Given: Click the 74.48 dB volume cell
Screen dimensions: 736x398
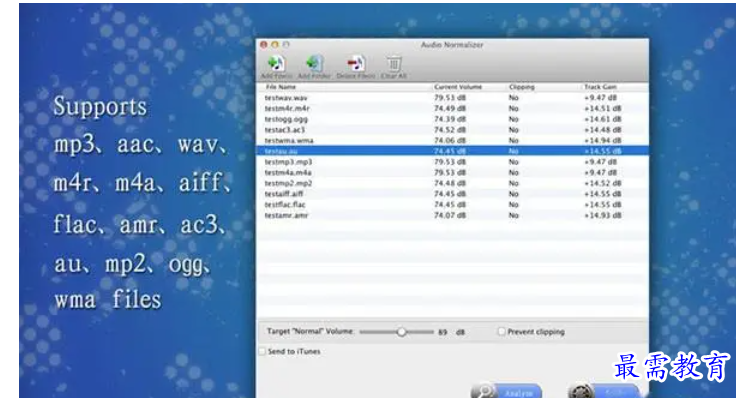Looking at the screenshot, I should pyautogui.click(x=450, y=183).
